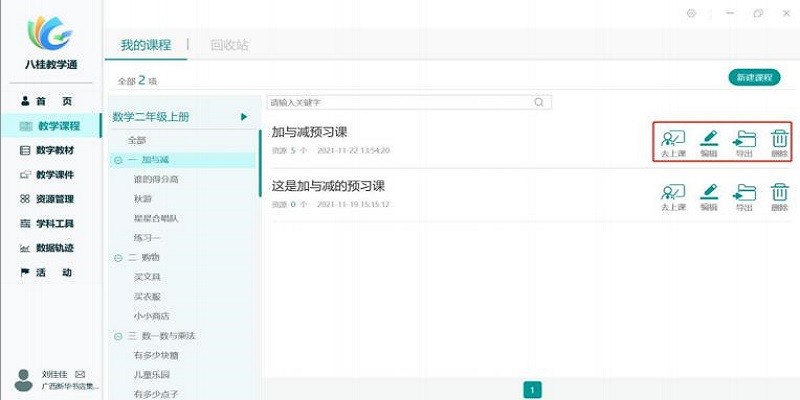Collapse the 一 加与减 chapter
This screenshot has height=400, width=800.
click(x=118, y=160)
